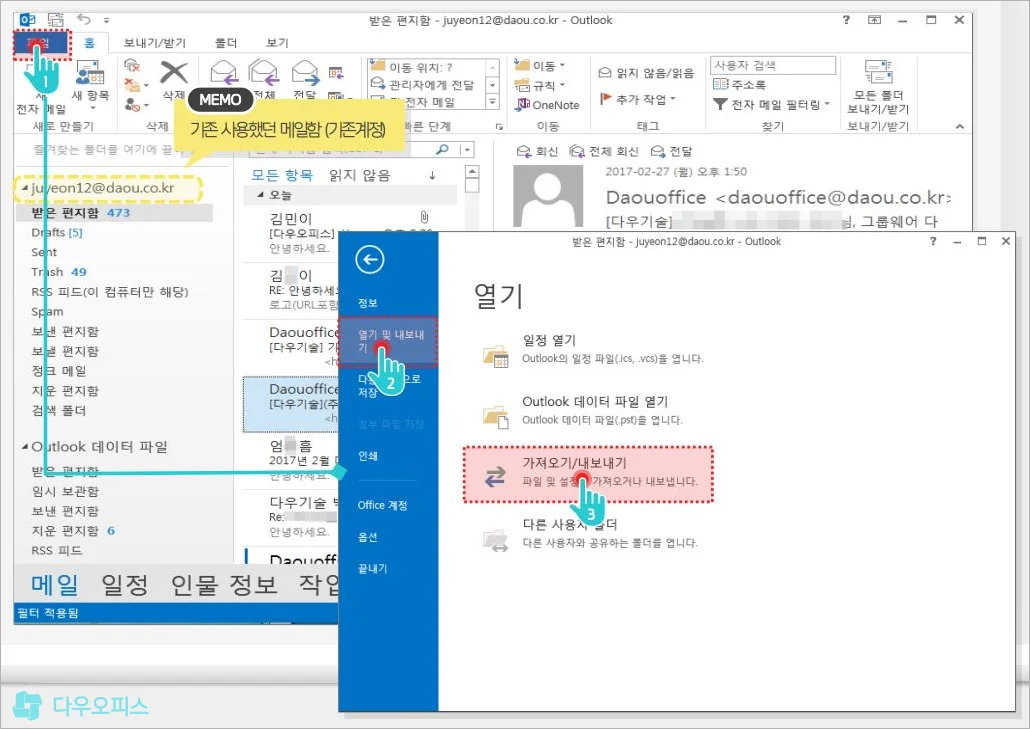
Task: Open the Customize Quick Access Toolbar dropdown
Action: point(106,20)
